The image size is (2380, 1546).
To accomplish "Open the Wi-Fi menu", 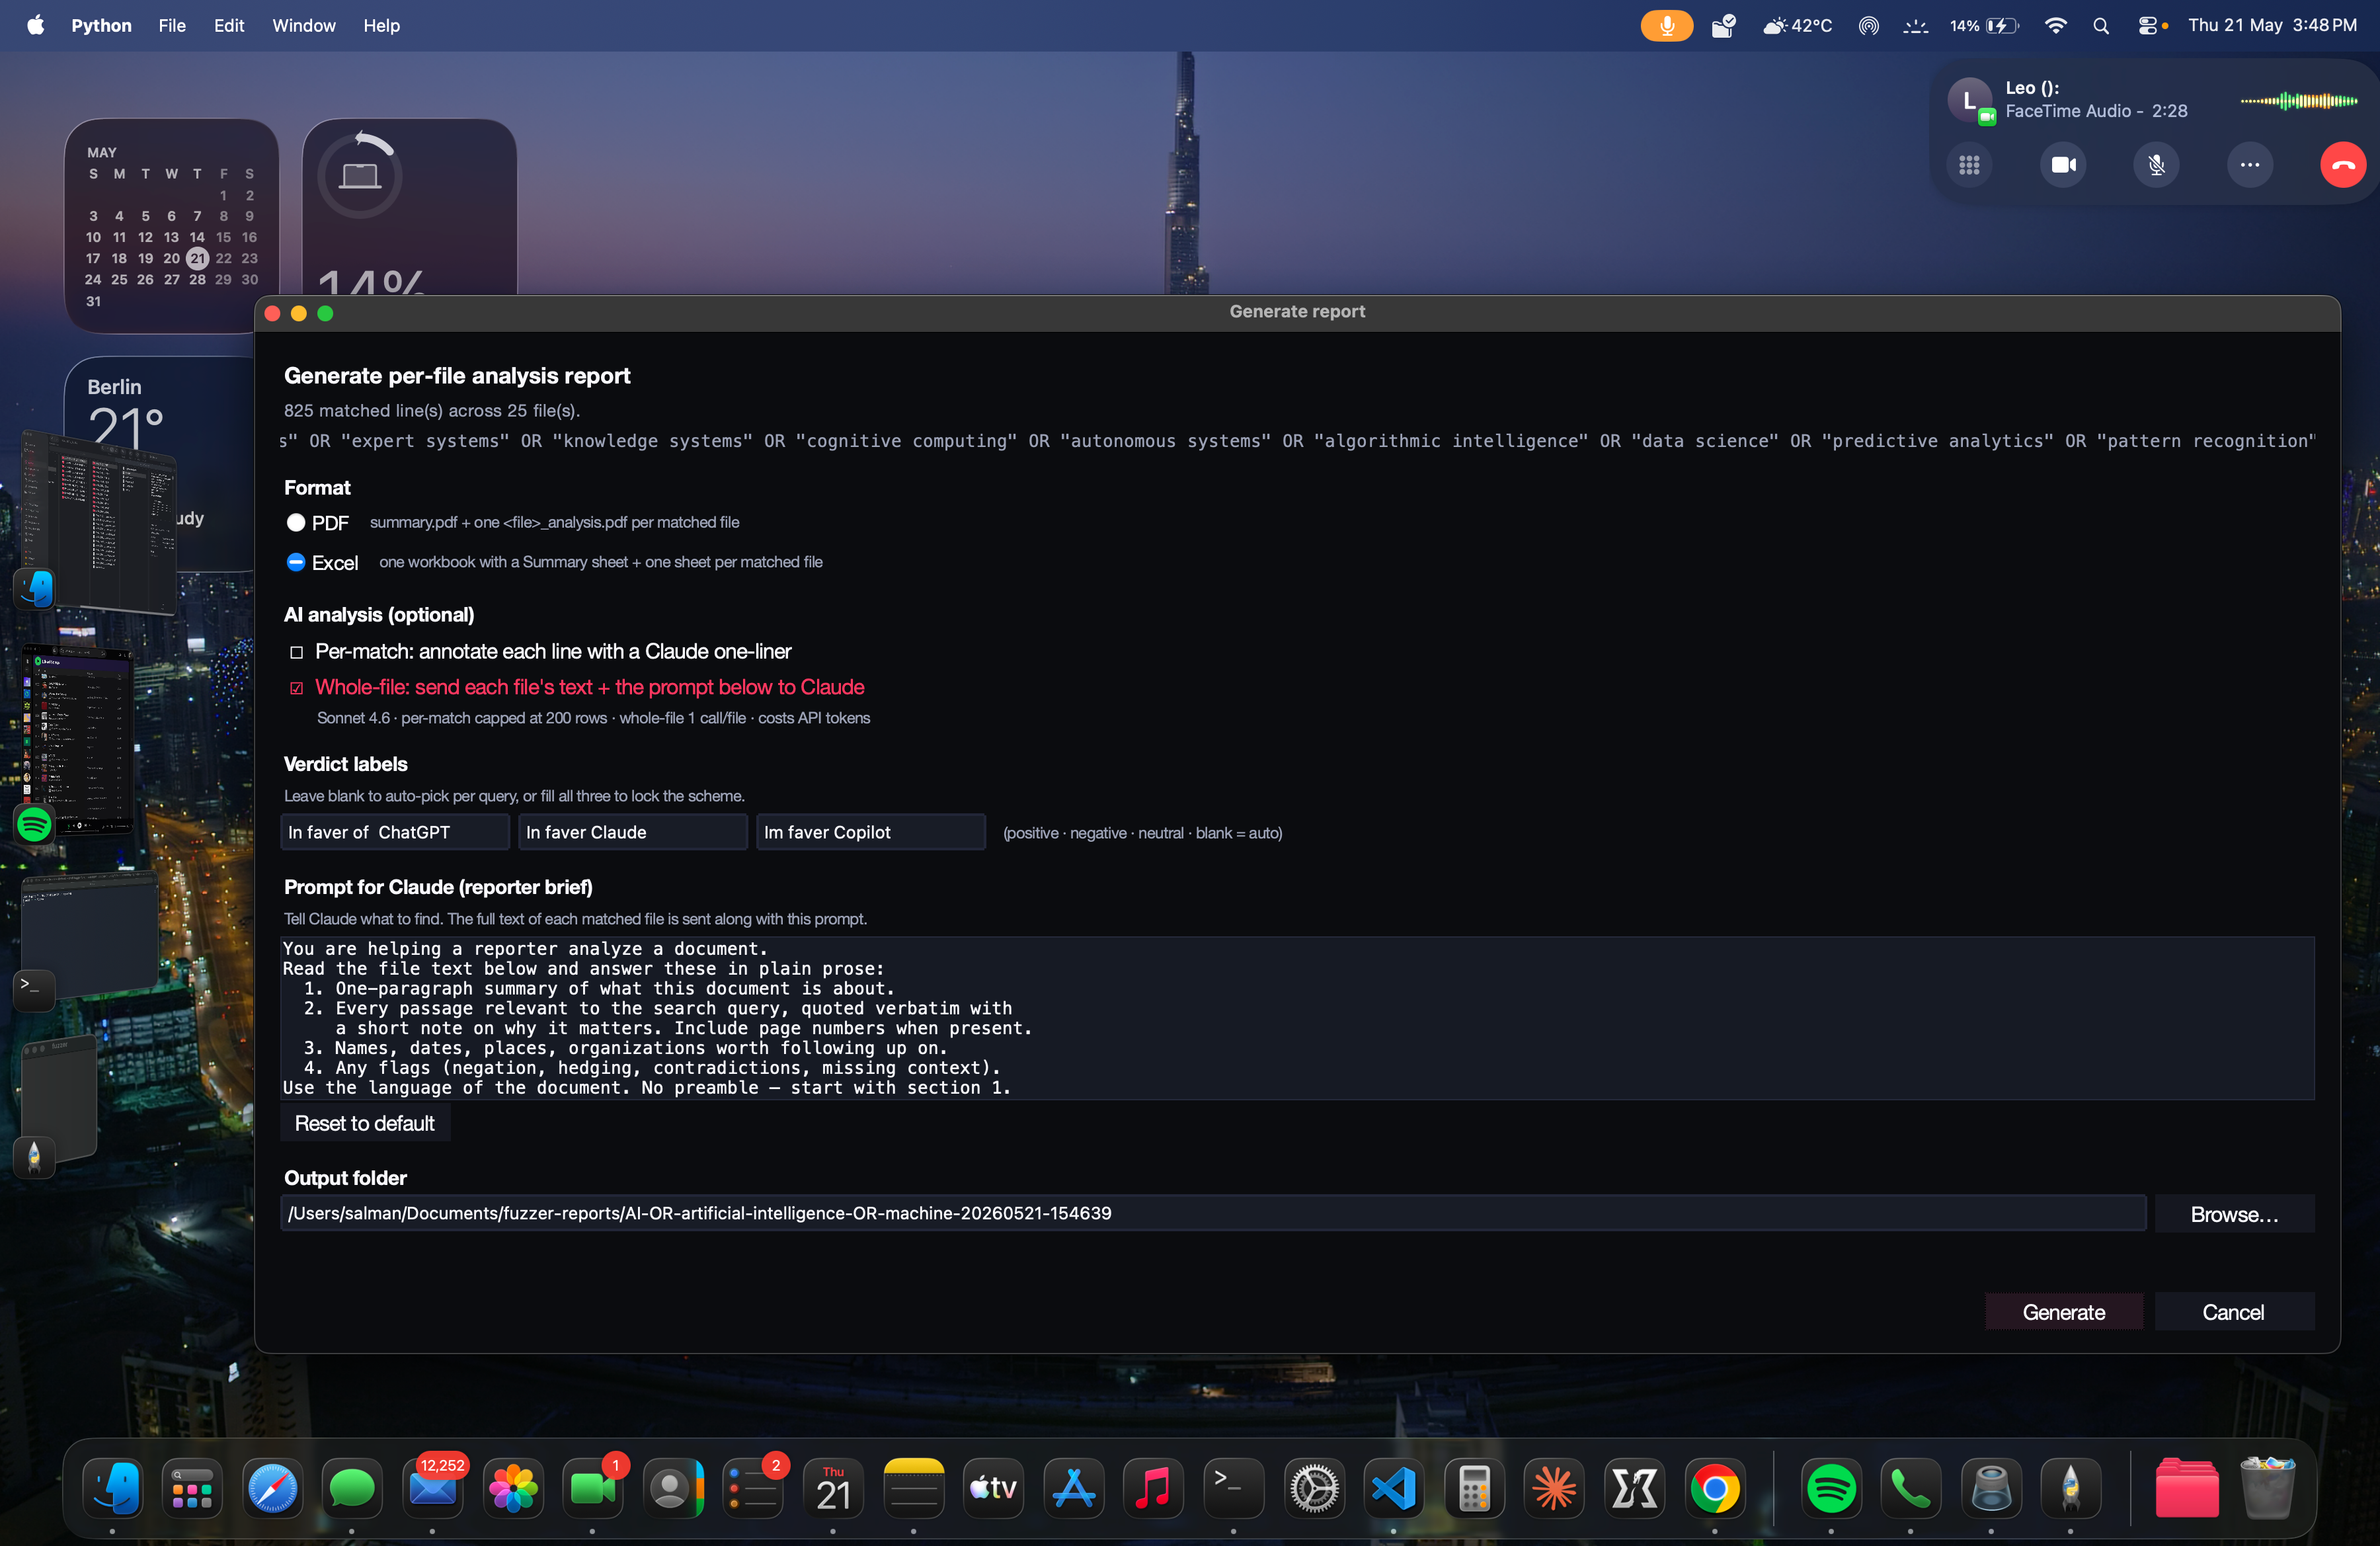I will coord(2056,25).
